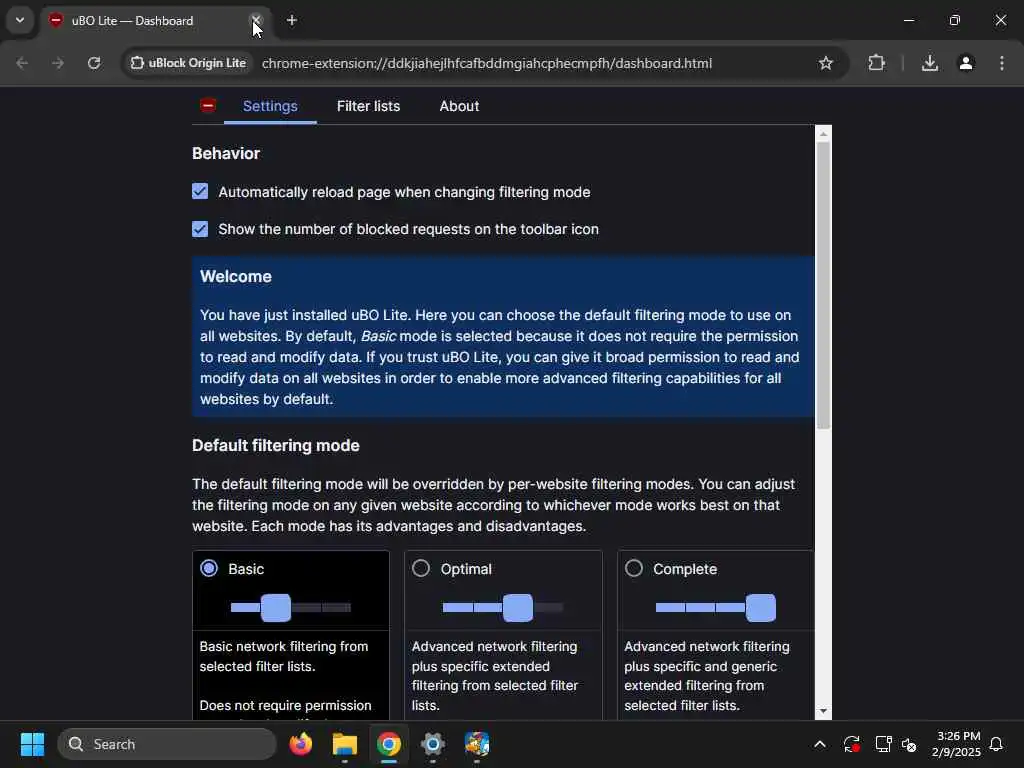This screenshot has width=1024, height=768.
Task: Open the Chrome profile menu
Action: coord(966,63)
